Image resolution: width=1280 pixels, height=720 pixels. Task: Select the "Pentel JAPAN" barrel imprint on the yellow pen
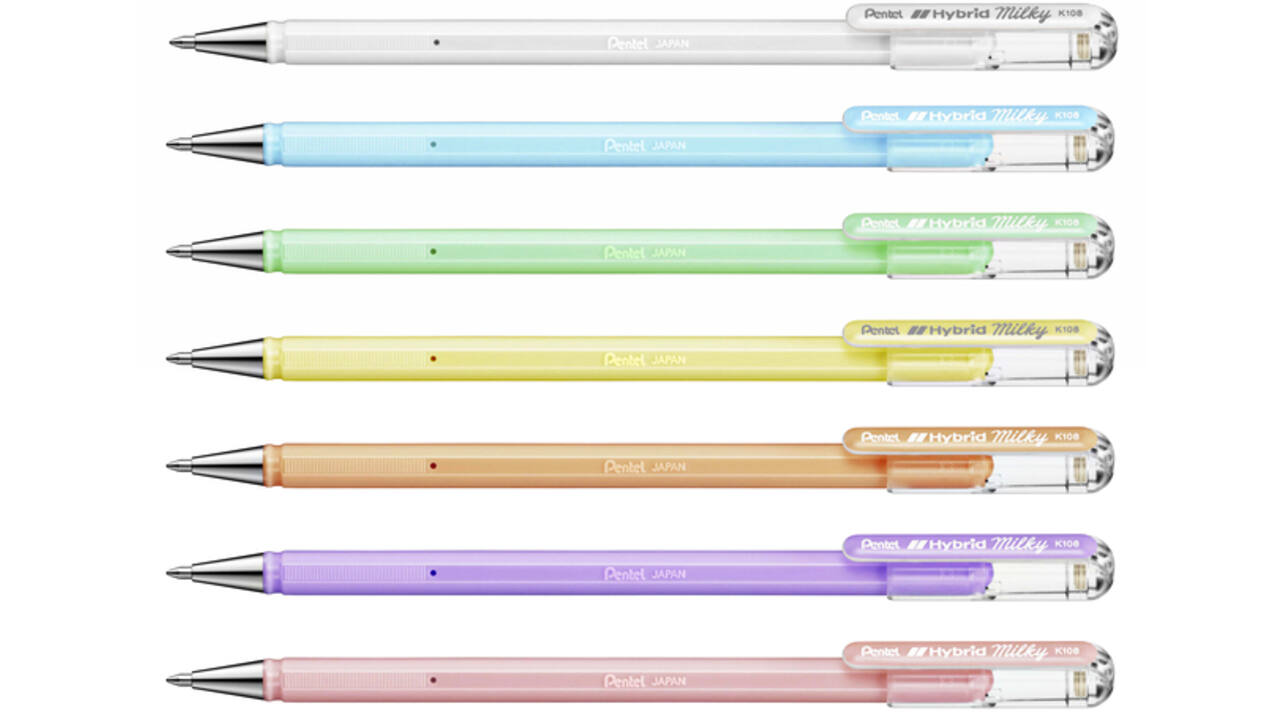click(x=645, y=360)
